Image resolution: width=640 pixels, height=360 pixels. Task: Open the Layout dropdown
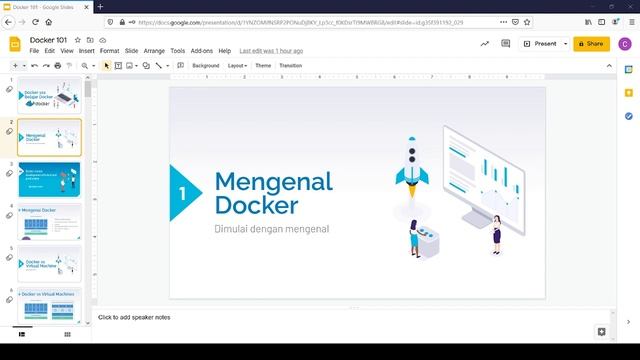click(237, 66)
